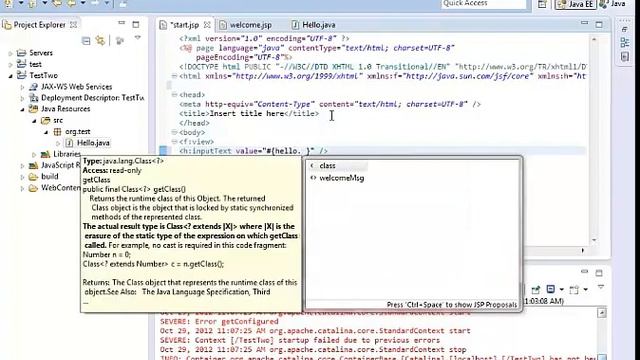Expand JAX-WS Web Services node

(22, 87)
